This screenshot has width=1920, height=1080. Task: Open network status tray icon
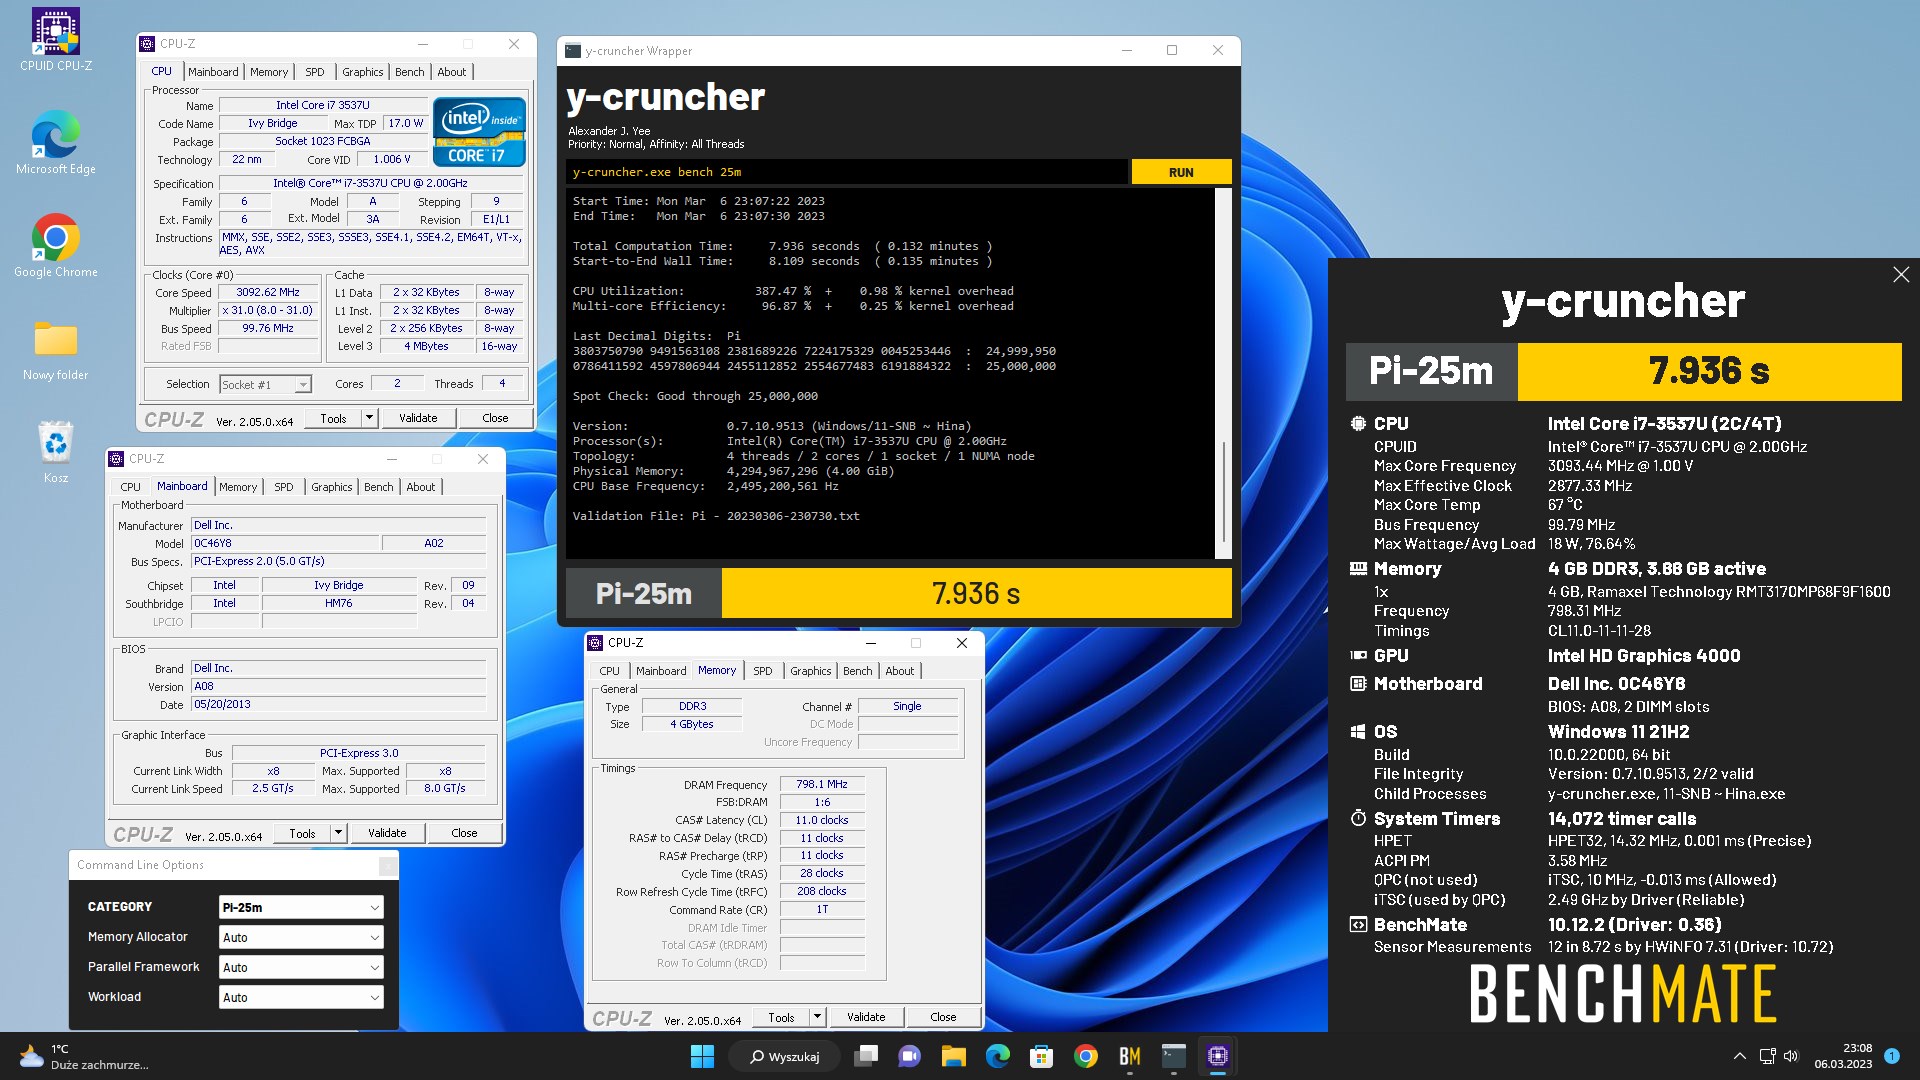tap(1767, 1056)
